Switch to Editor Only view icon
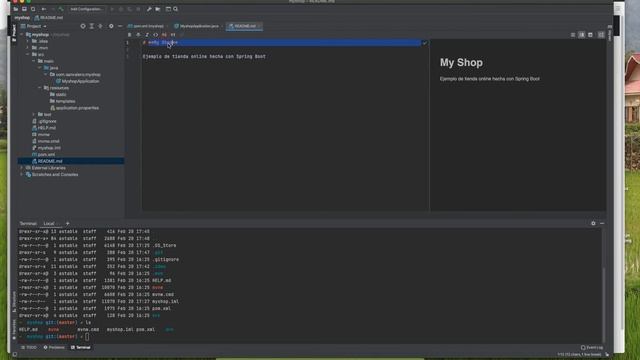The width and height of the screenshot is (640, 360). coord(573,35)
